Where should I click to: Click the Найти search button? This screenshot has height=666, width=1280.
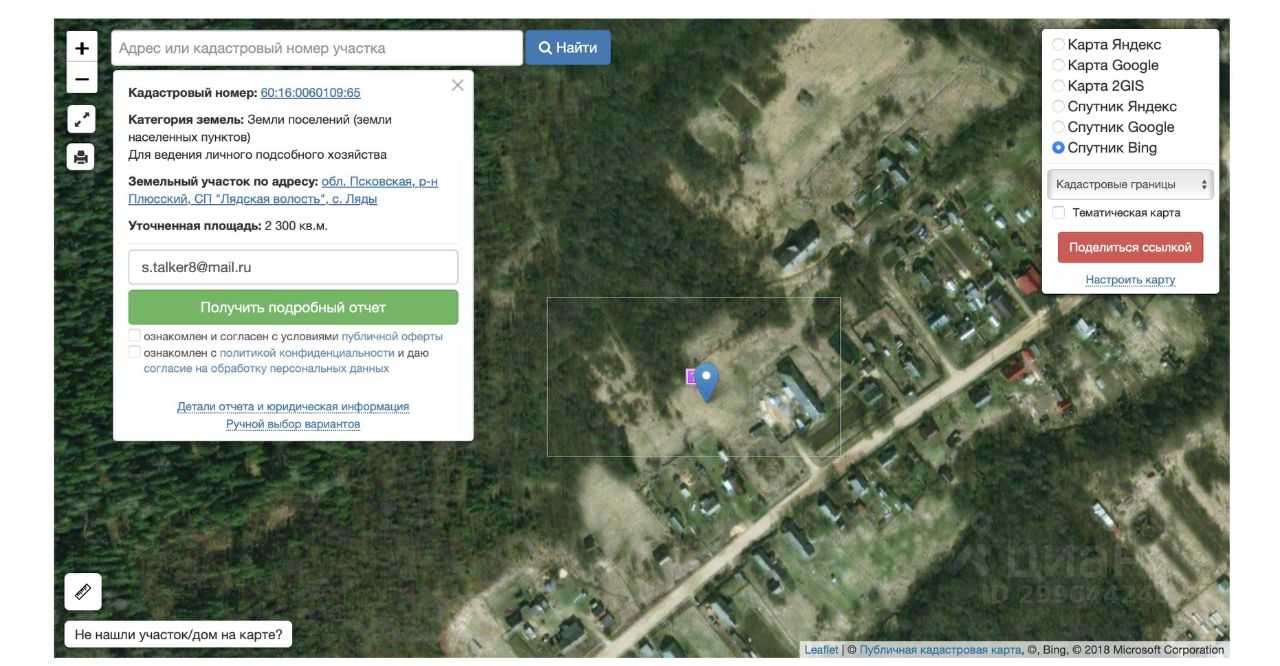tap(568, 48)
